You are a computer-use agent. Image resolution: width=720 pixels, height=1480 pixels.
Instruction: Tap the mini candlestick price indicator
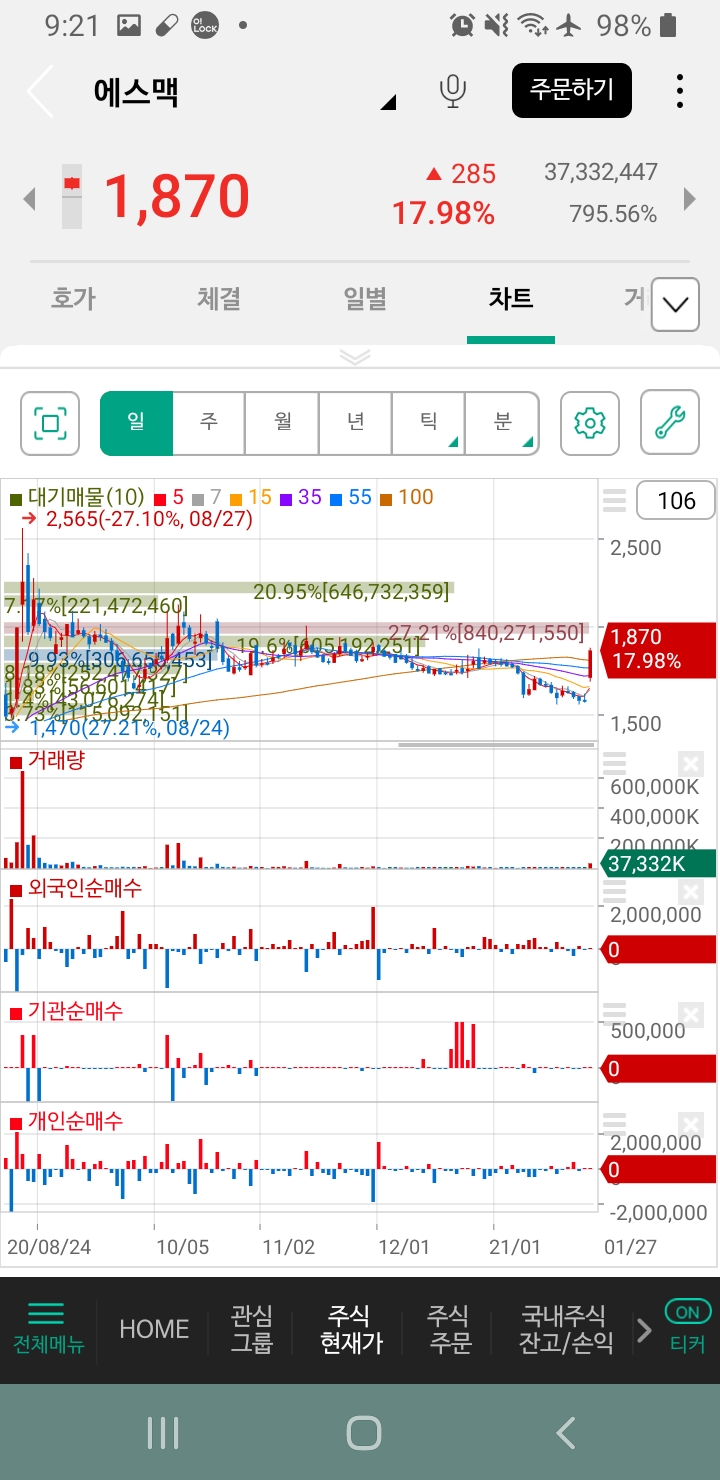tap(71, 195)
